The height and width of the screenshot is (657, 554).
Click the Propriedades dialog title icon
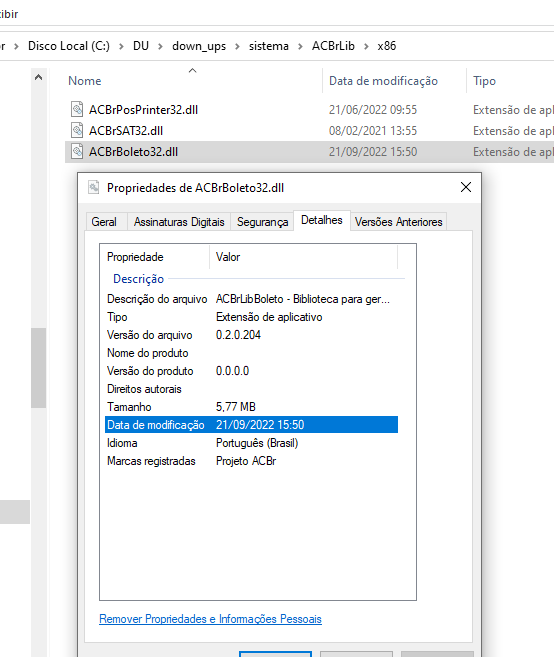pos(93,187)
